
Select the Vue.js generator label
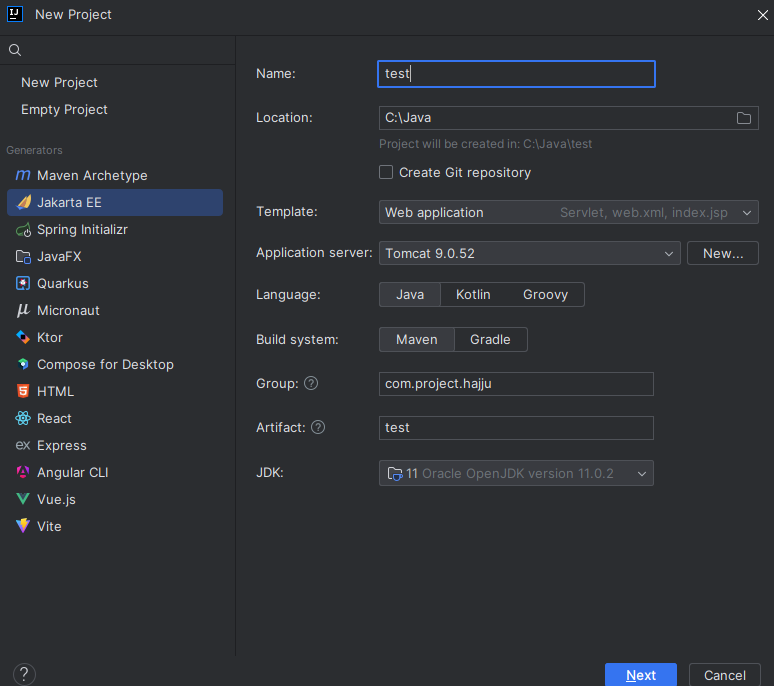coord(56,499)
